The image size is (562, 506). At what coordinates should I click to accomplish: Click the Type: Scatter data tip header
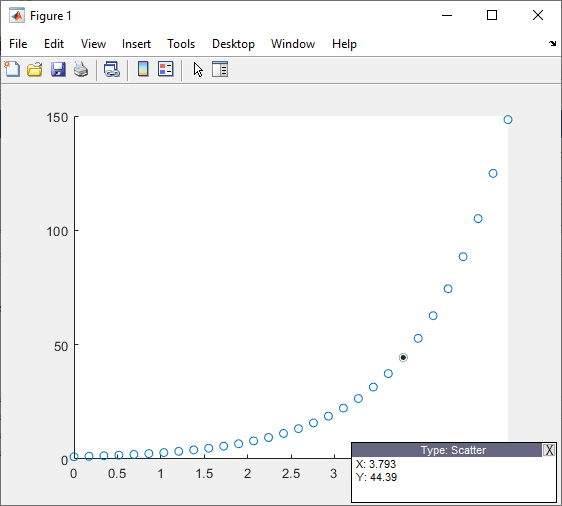[453, 450]
